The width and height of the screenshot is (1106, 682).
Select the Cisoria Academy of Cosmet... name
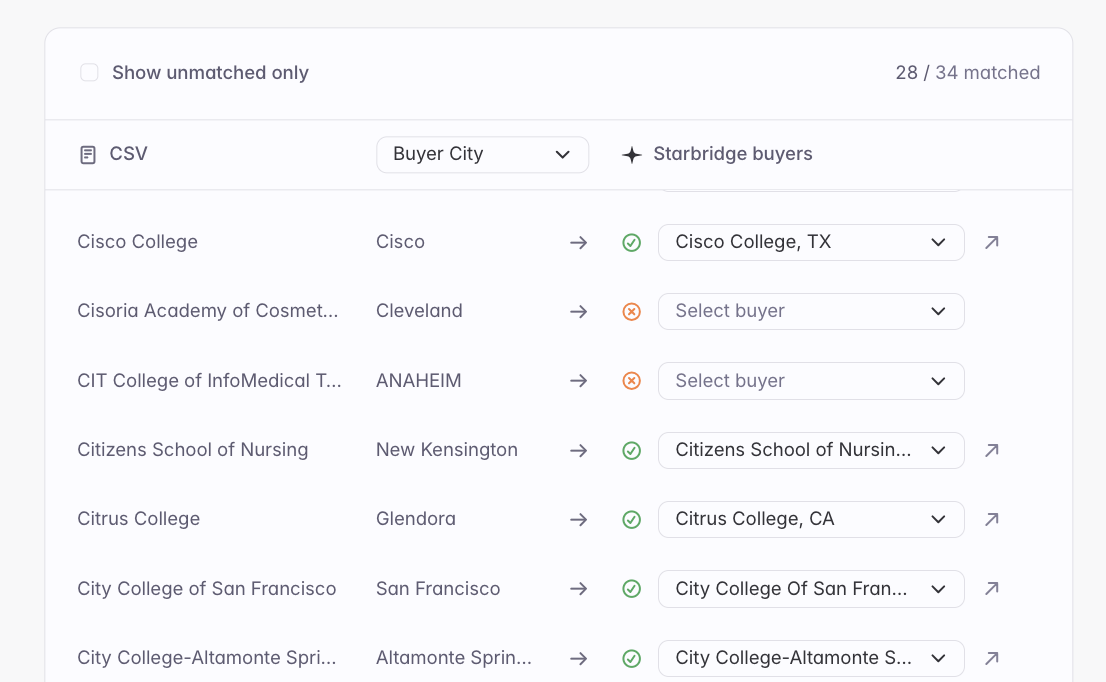tap(207, 311)
